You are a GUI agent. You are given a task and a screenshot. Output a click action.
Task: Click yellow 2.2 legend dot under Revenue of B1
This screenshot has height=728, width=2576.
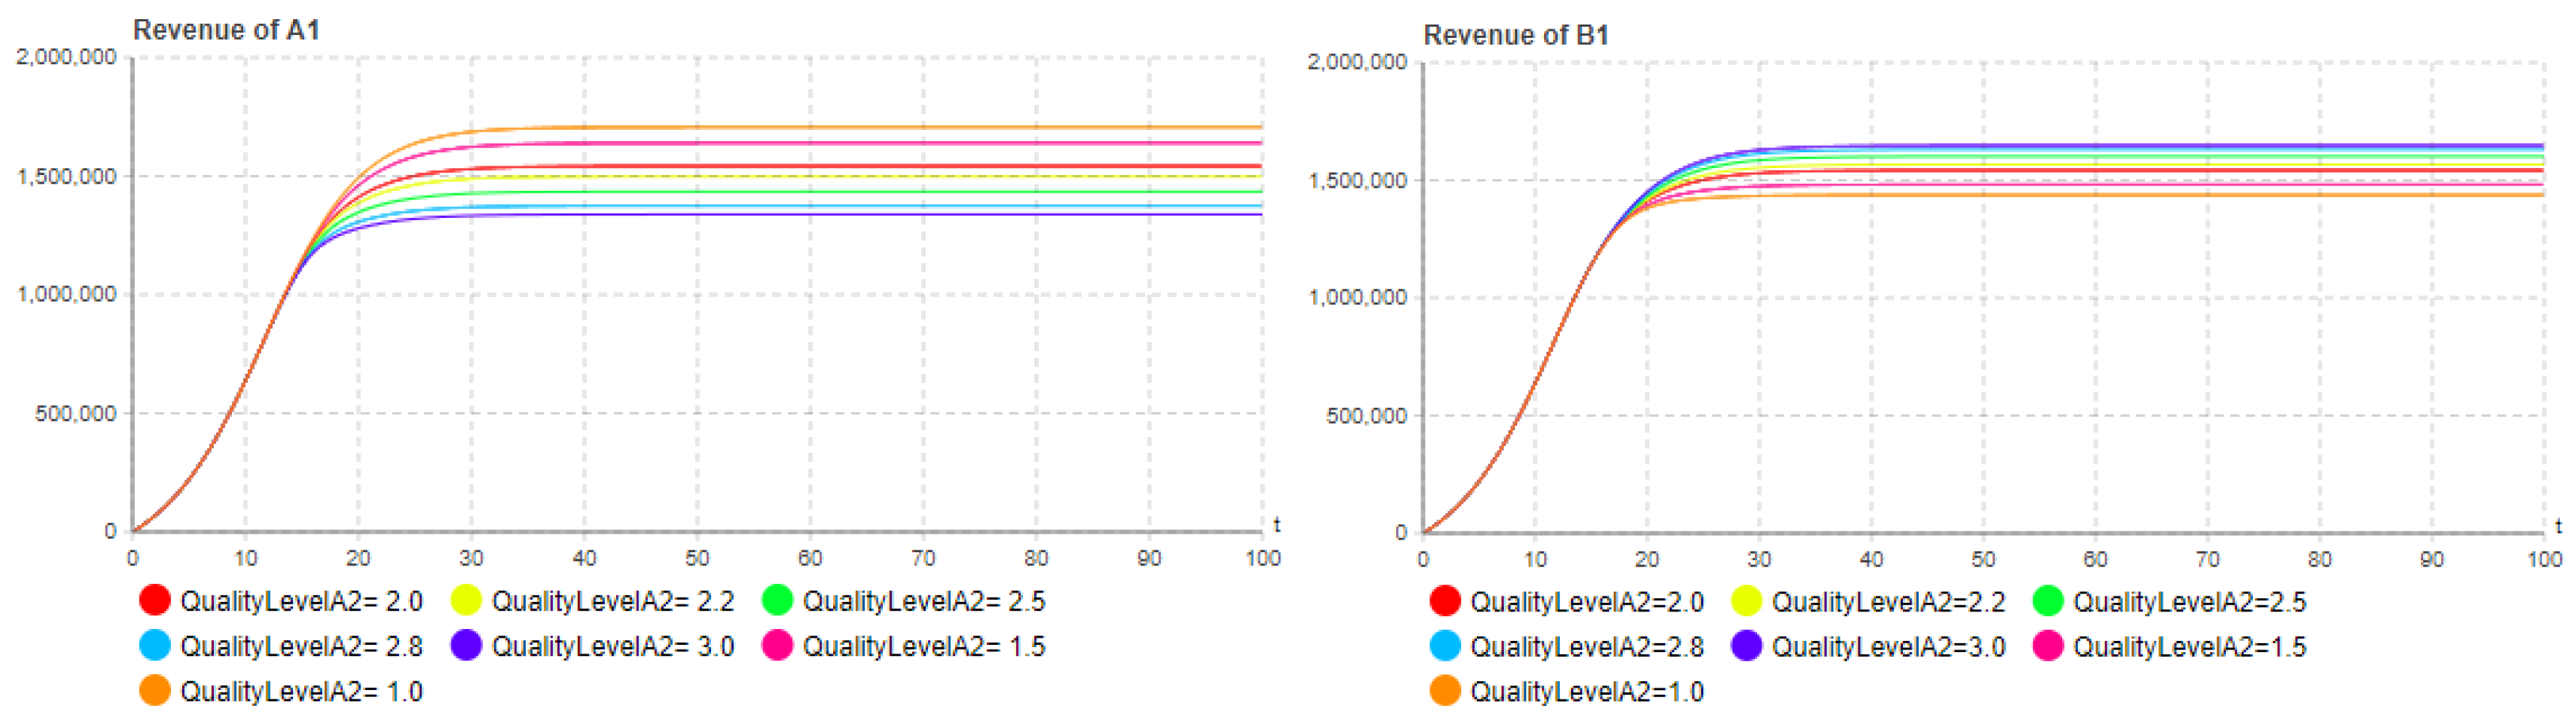(x=1746, y=601)
